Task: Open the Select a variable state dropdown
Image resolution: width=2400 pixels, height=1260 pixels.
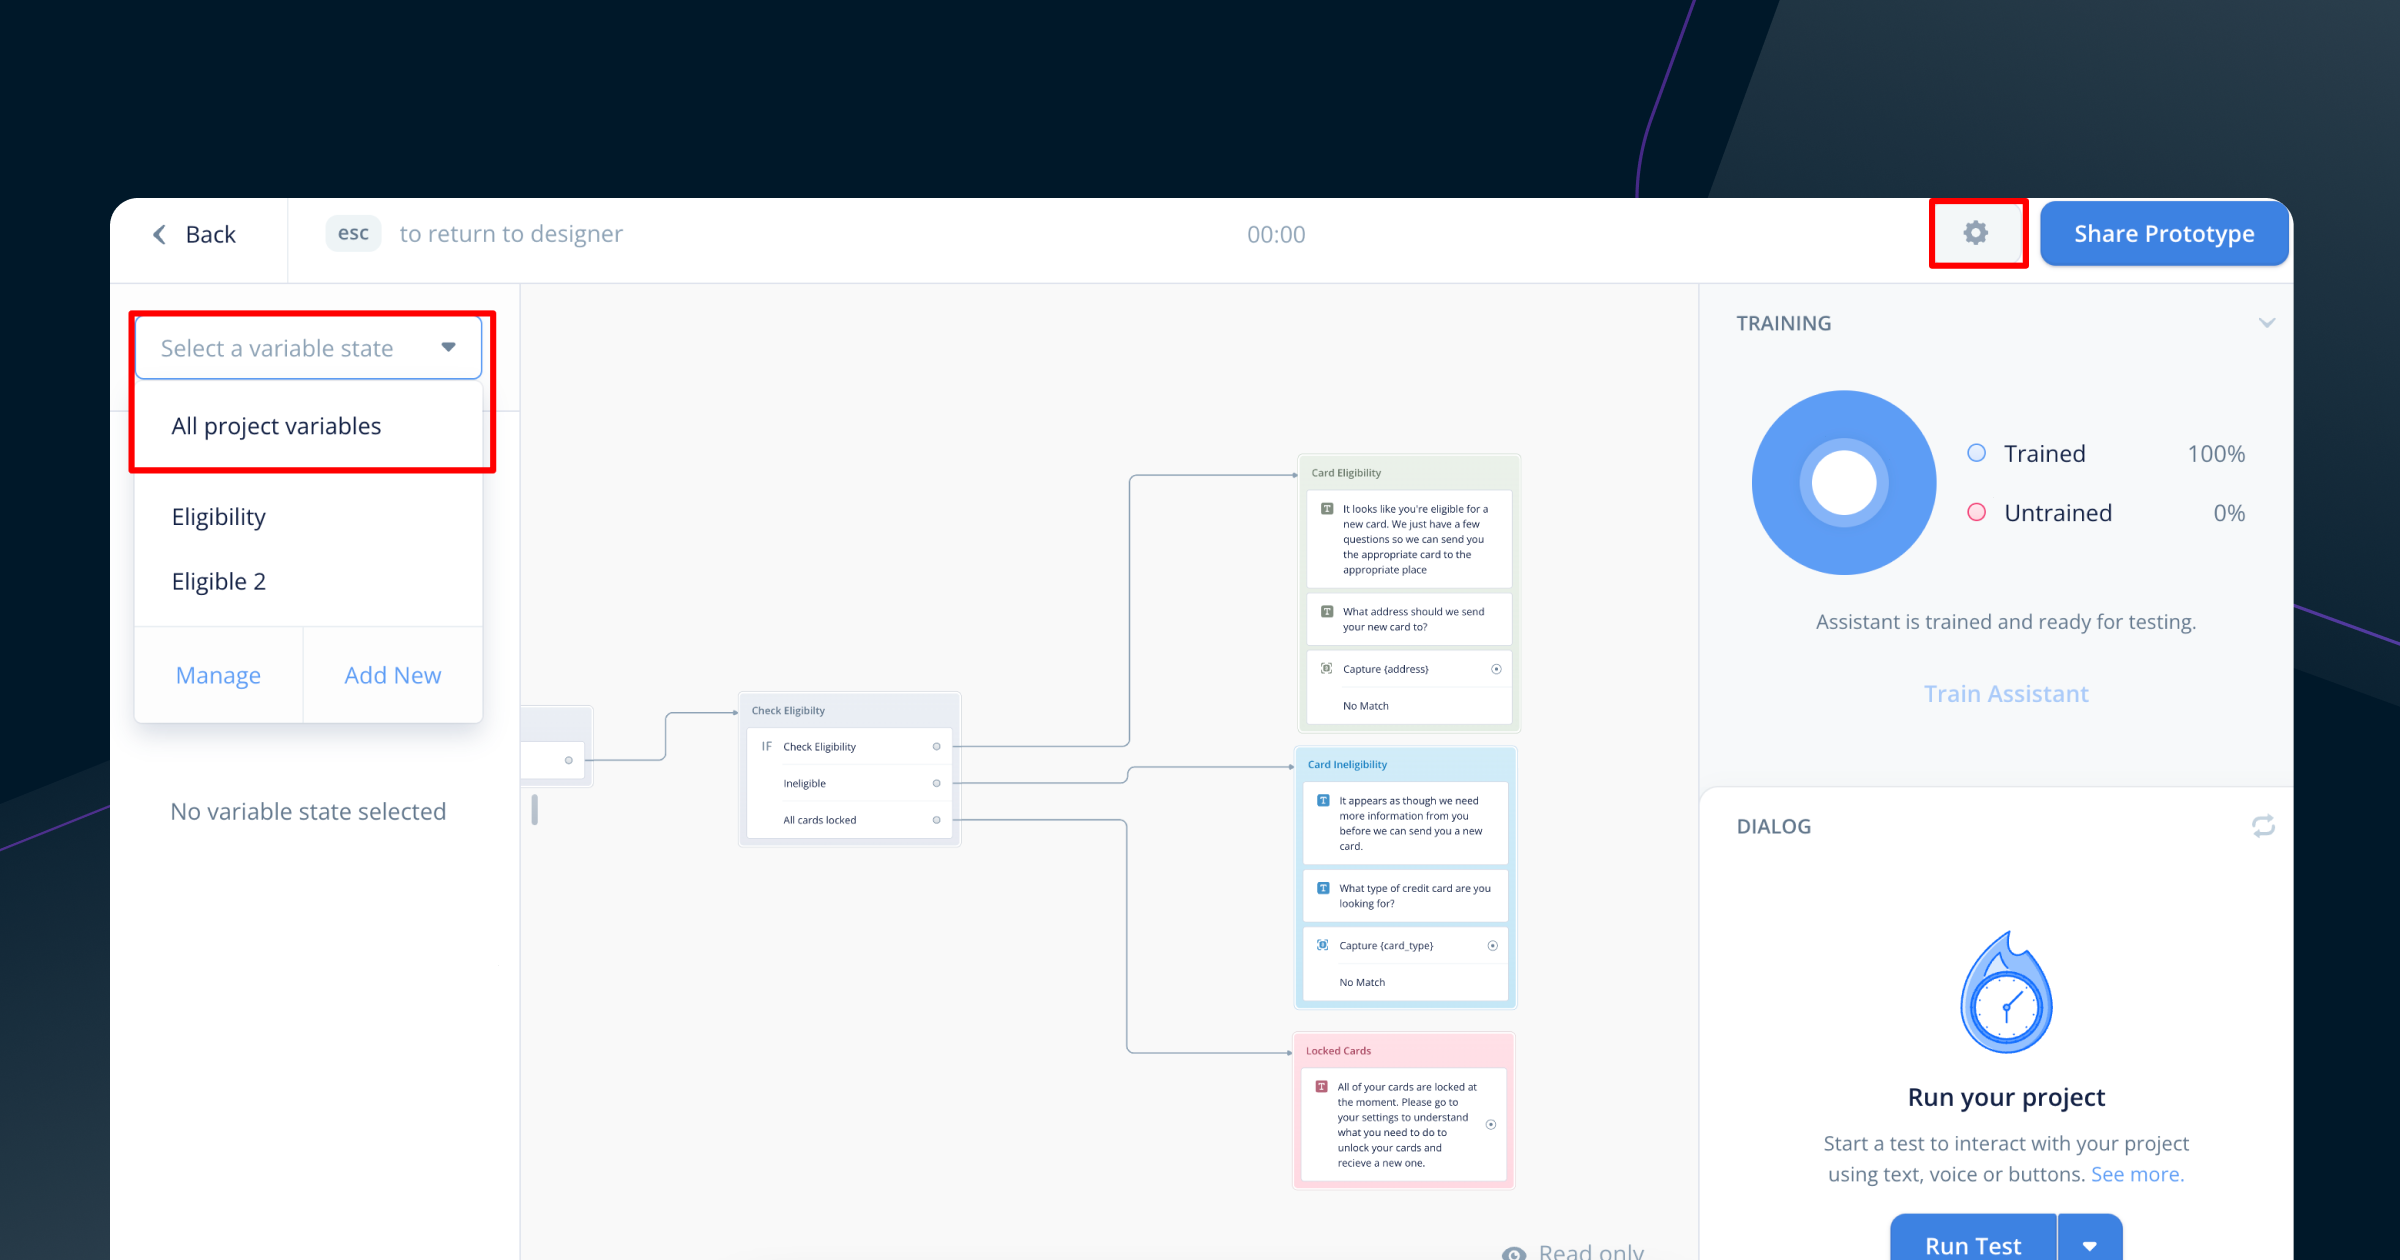Action: point(308,348)
